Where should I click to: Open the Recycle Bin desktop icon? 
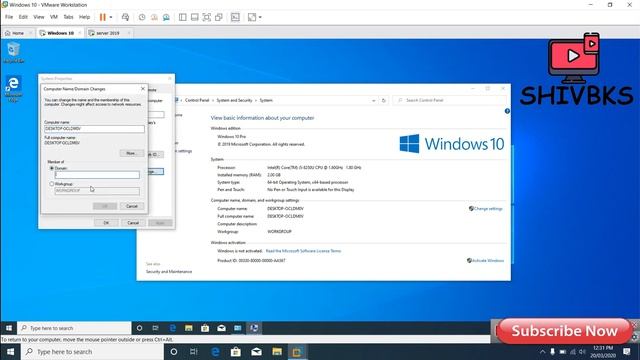coord(13,53)
